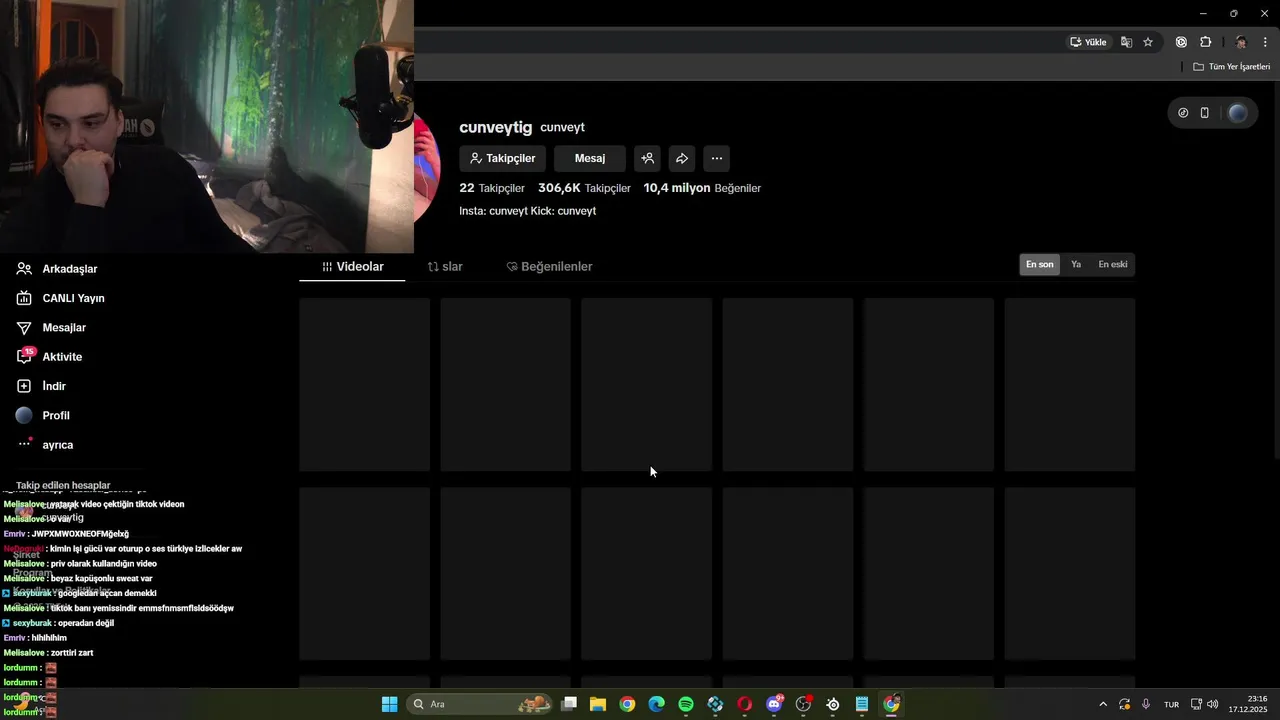Open the last video placeholder in first row

1070,384
